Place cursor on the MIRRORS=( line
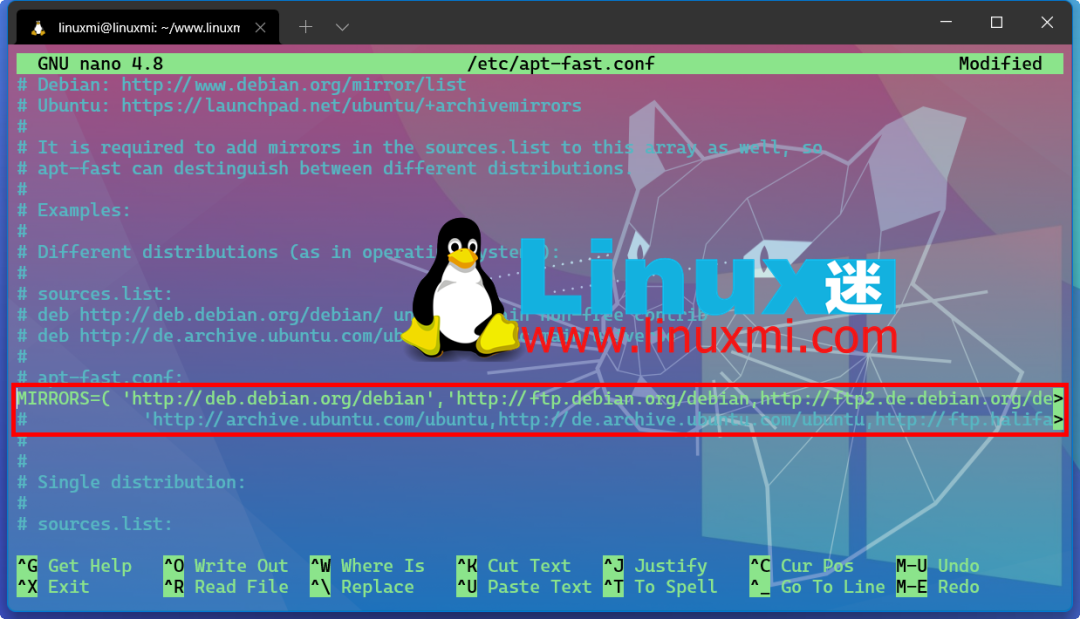This screenshot has height=619, width=1080. 540,399
